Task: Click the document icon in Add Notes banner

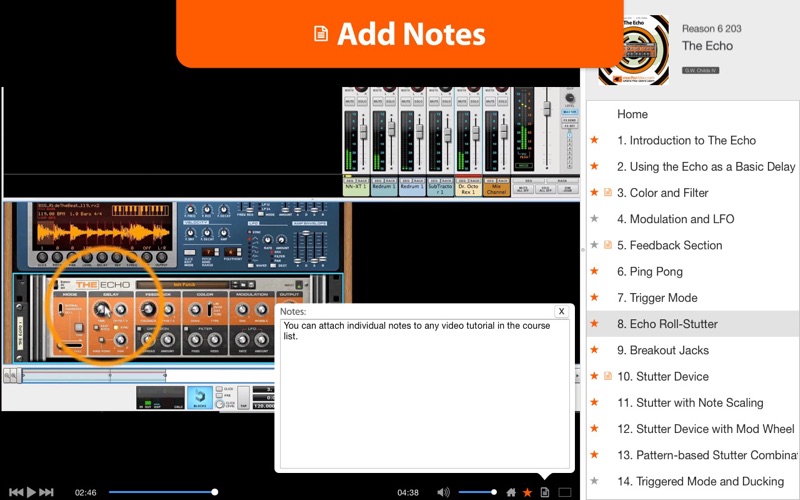Action: 320,34
